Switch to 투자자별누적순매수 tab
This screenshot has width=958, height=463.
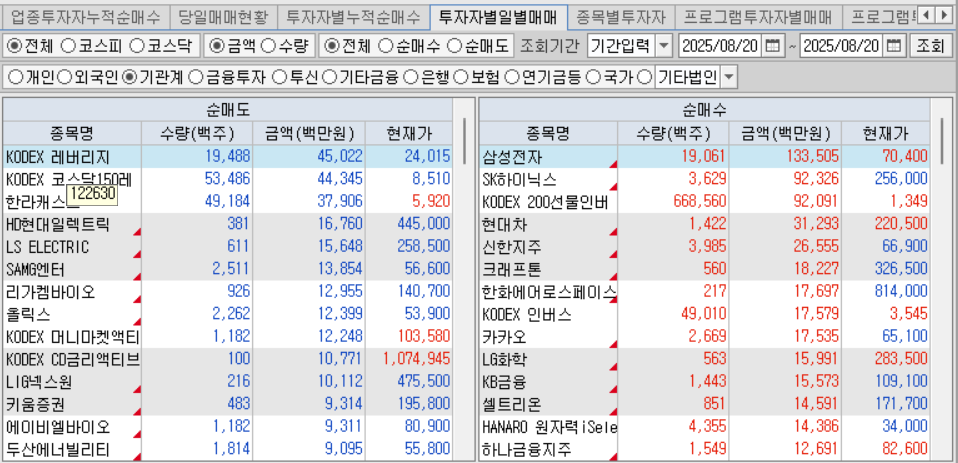[x=353, y=16]
